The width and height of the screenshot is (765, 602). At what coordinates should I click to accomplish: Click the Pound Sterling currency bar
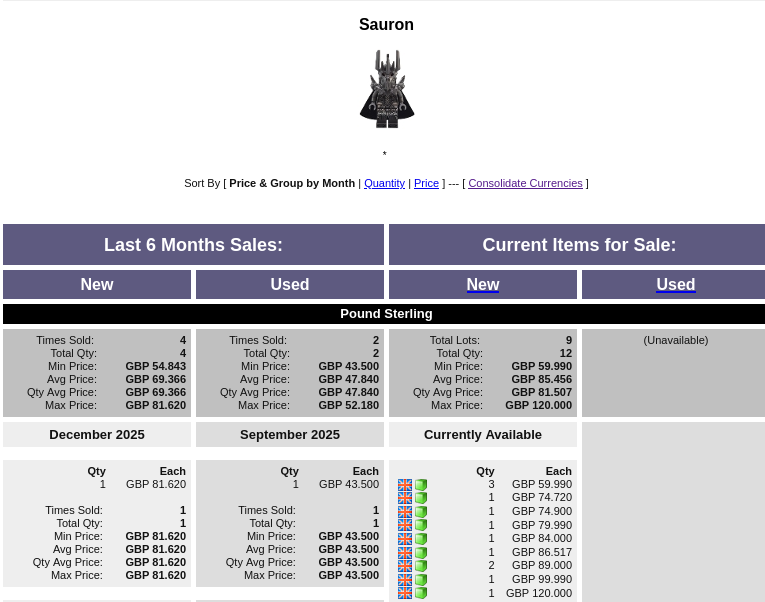pos(386,314)
